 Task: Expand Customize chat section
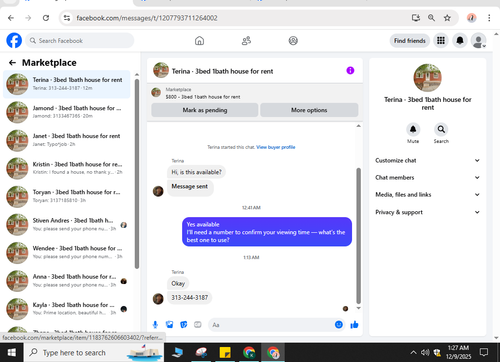tap(428, 160)
